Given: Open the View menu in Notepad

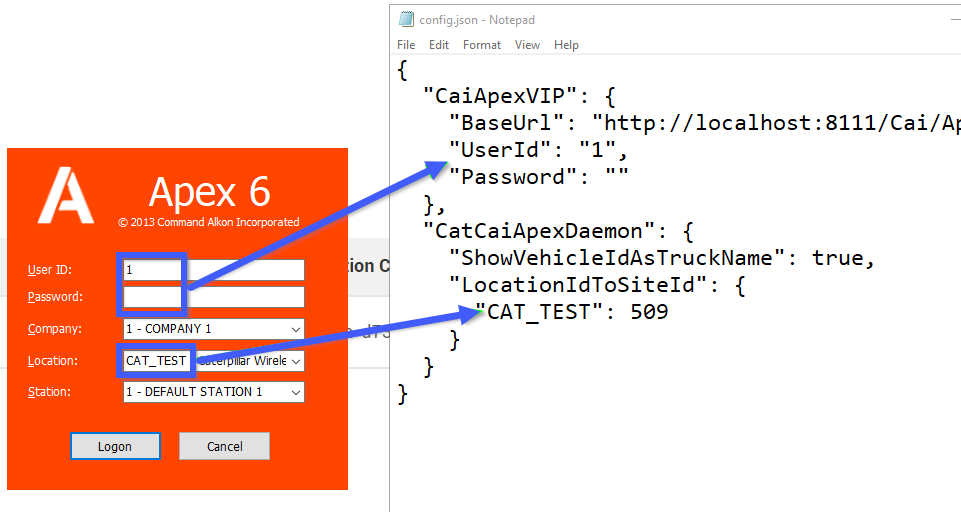Looking at the screenshot, I should point(527,45).
